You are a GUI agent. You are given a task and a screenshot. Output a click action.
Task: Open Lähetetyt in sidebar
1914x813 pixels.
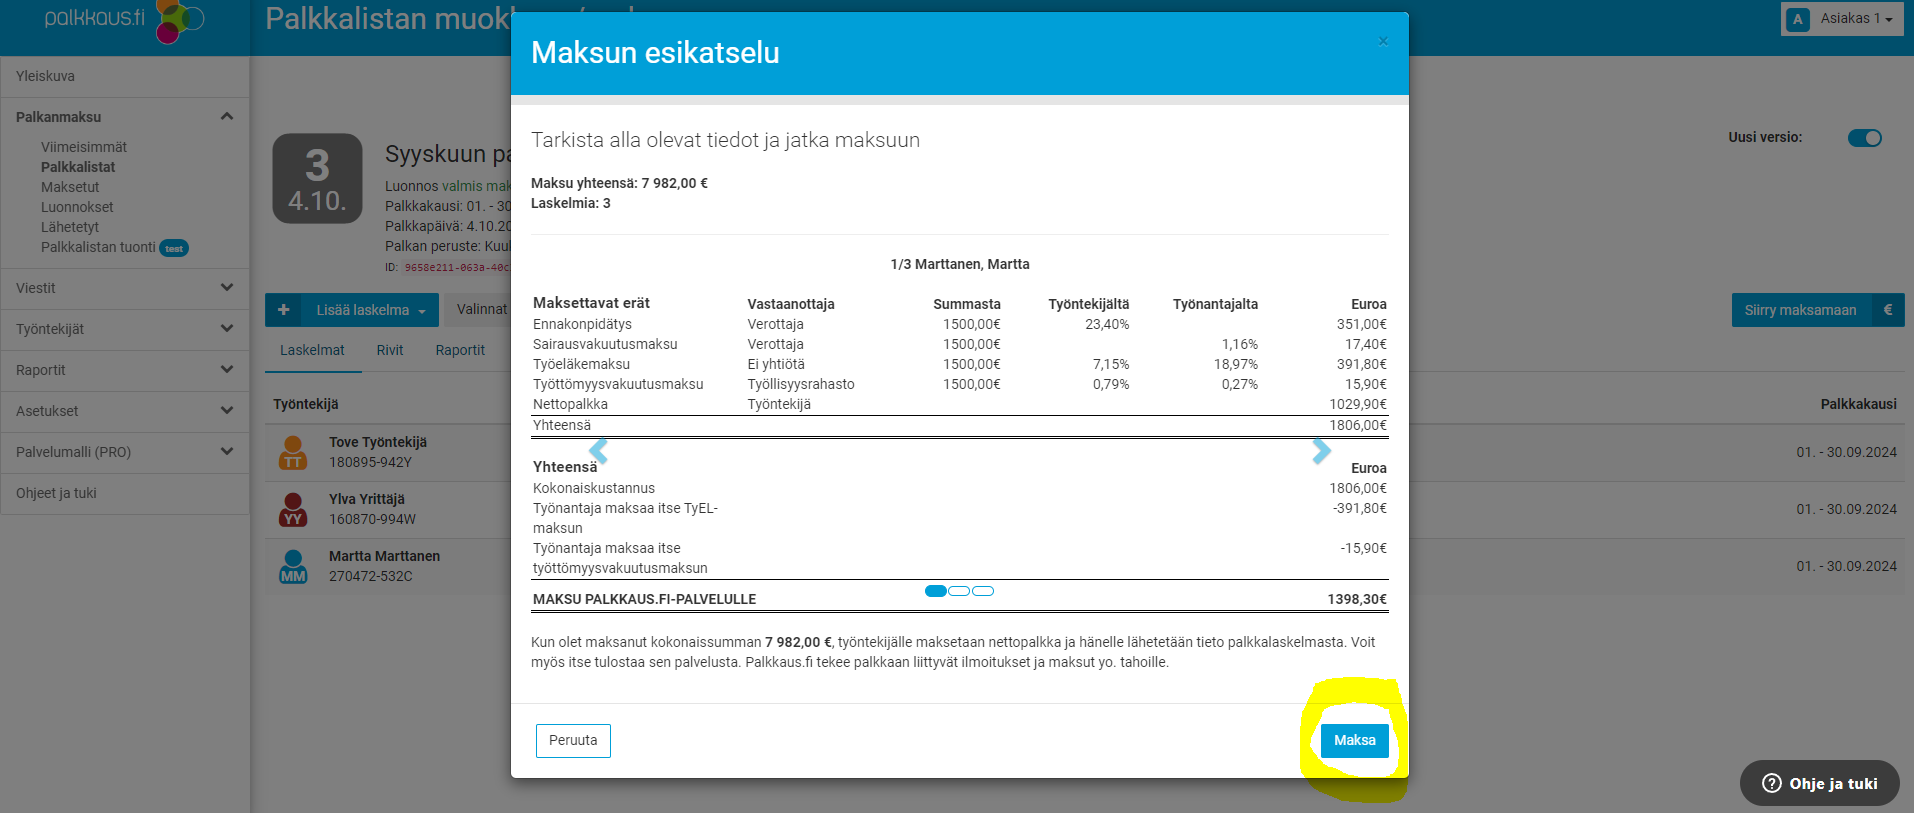[70, 227]
